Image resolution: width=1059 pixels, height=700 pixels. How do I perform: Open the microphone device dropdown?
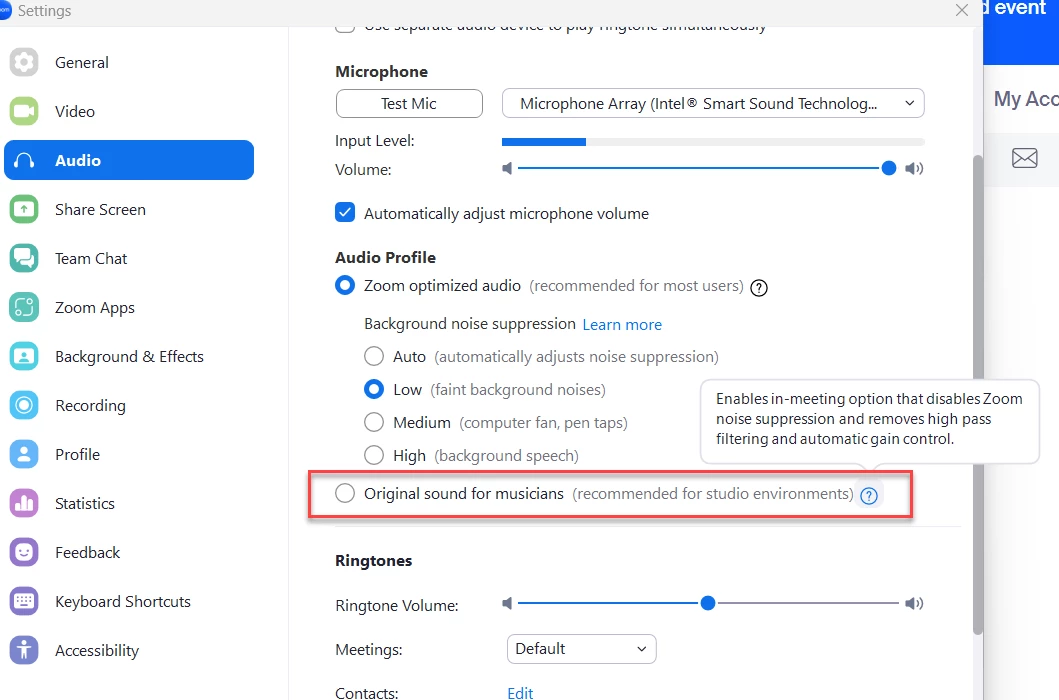coord(713,103)
